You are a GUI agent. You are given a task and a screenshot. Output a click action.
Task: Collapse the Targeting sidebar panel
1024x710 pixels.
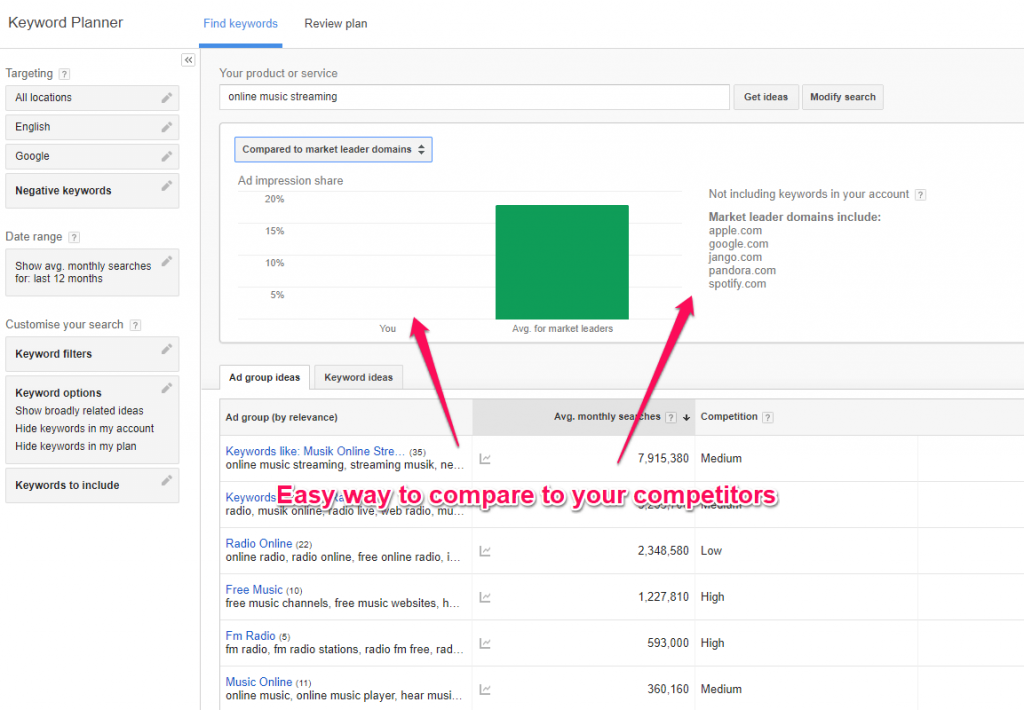coord(188,60)
